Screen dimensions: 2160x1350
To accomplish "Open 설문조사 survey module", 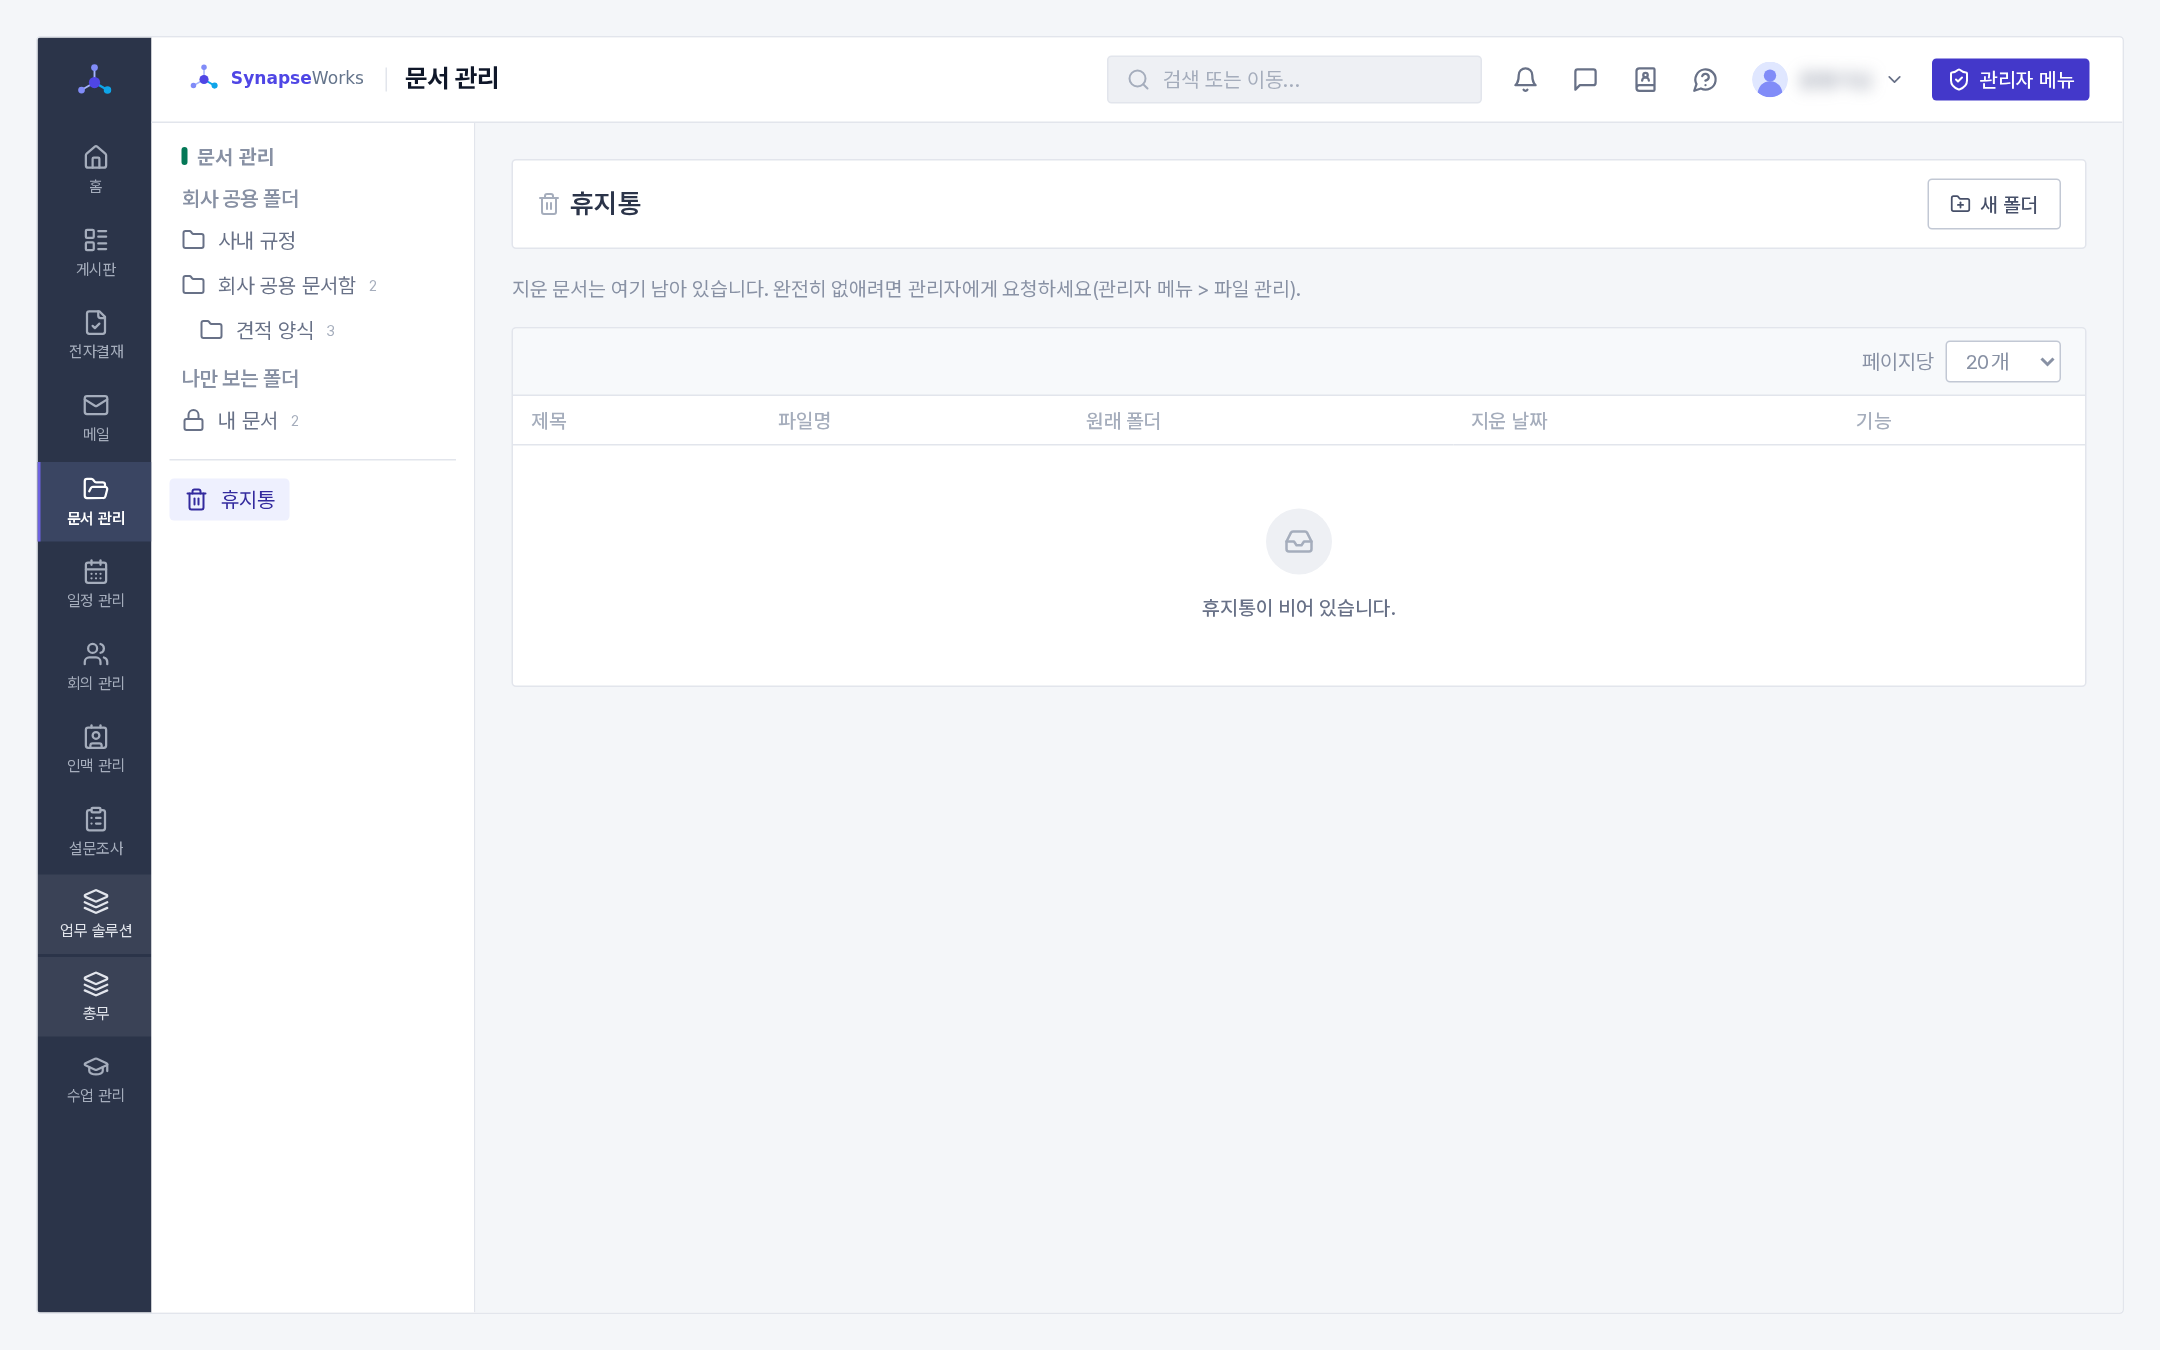I will 95,832.
